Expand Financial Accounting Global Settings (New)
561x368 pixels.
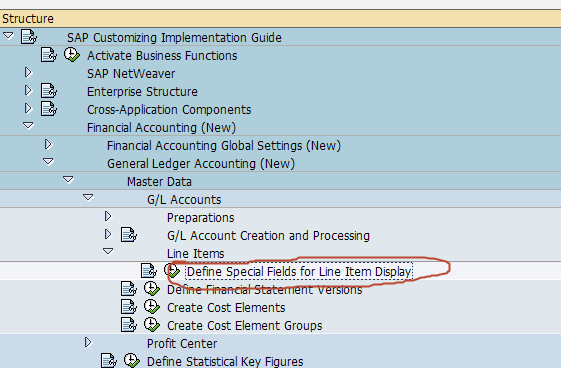click(x=48, y=144)
